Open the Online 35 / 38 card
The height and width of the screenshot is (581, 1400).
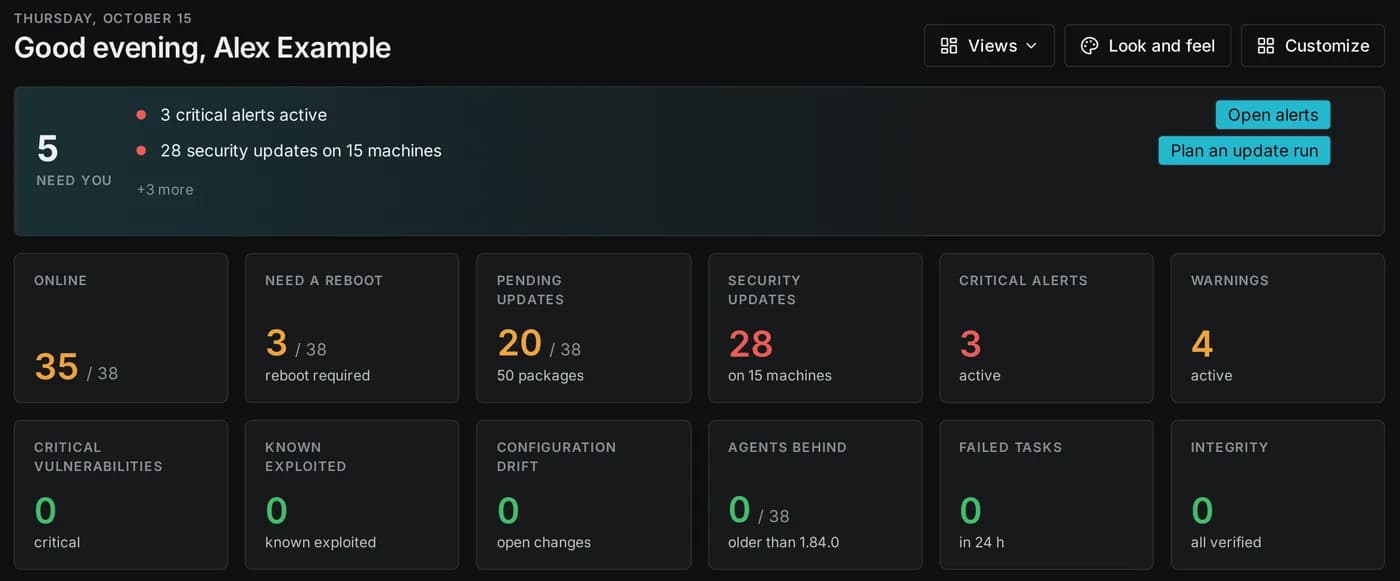pos(121,328)
